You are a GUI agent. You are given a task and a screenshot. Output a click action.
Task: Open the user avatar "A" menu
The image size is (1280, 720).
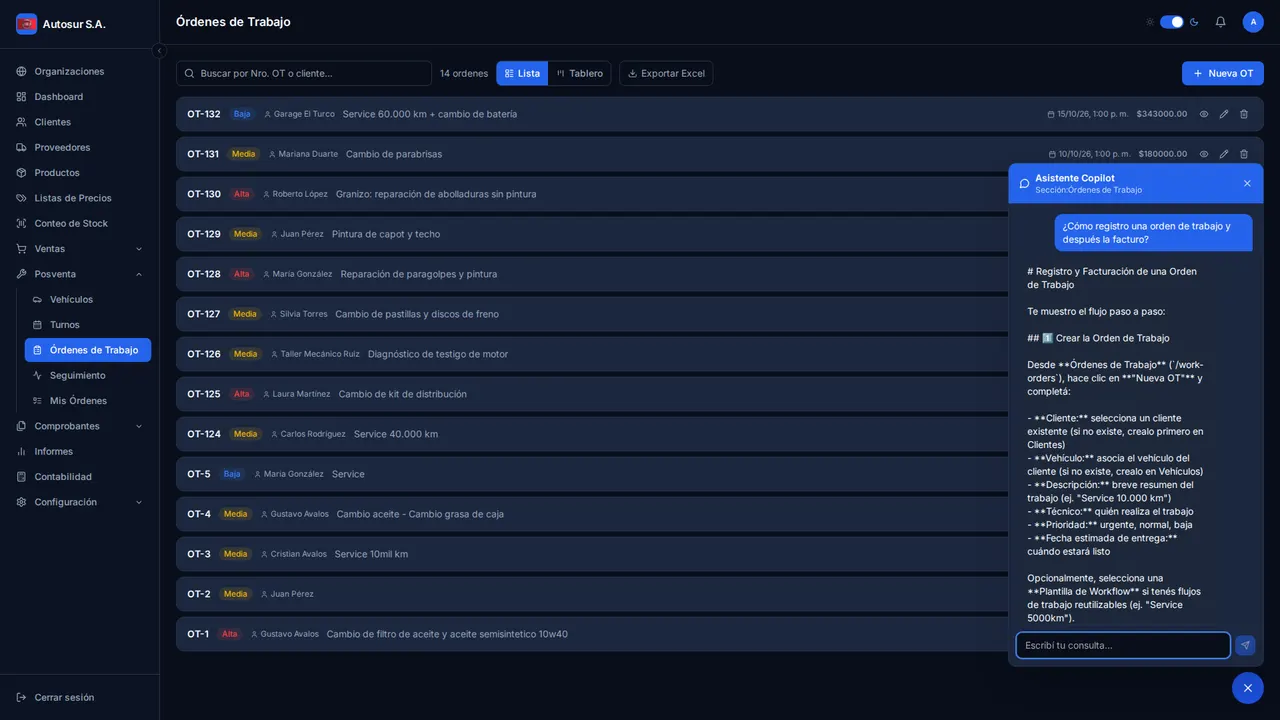point(1253,22)
